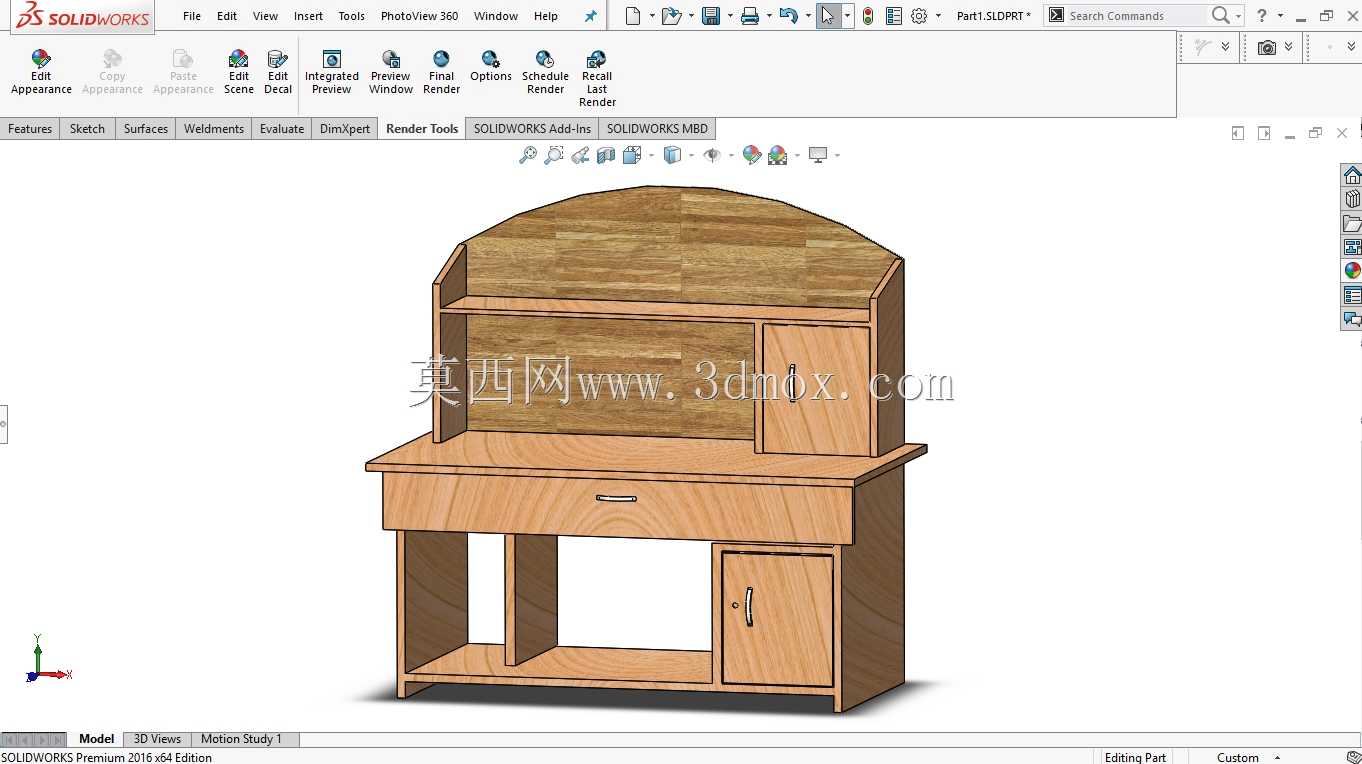The height and width of the screenshot is (764, 1362).
Task: Save the part with disk icon
Action: coord(711,16)
